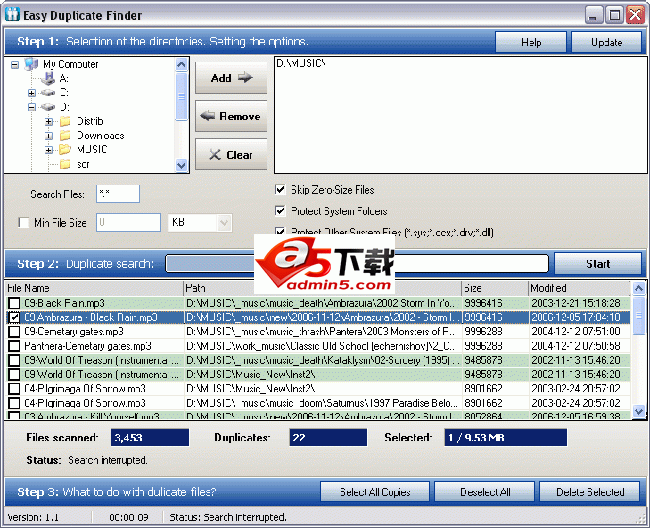The image size is (650, 528).
Task: Open Help
Action: point(531,42)
